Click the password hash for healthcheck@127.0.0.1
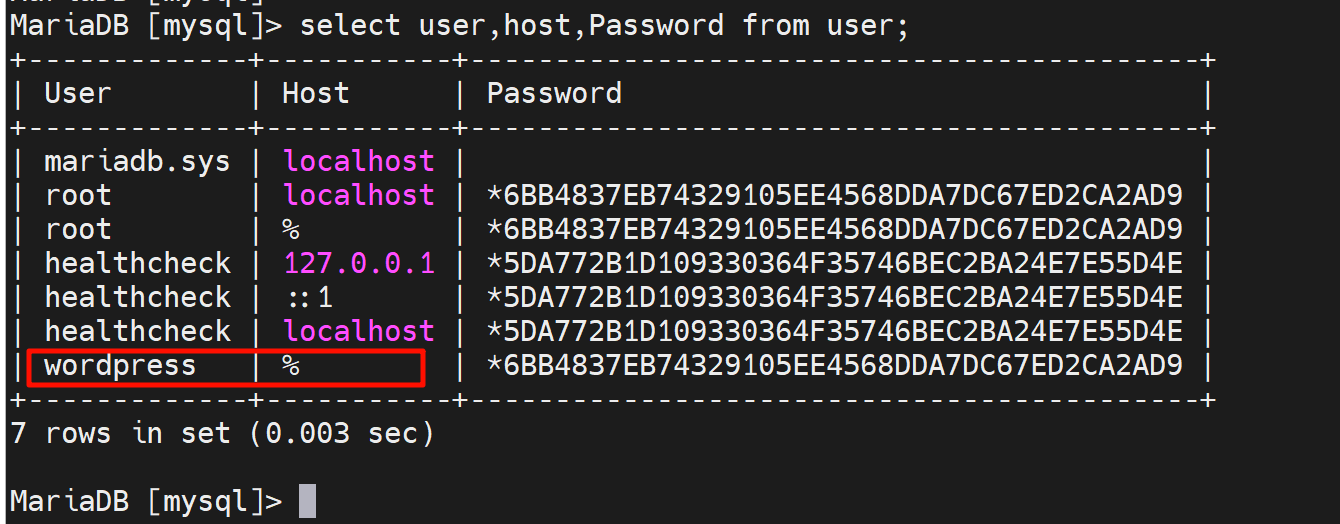Viewport: 1340px width, 524px height. click(834, 264)
